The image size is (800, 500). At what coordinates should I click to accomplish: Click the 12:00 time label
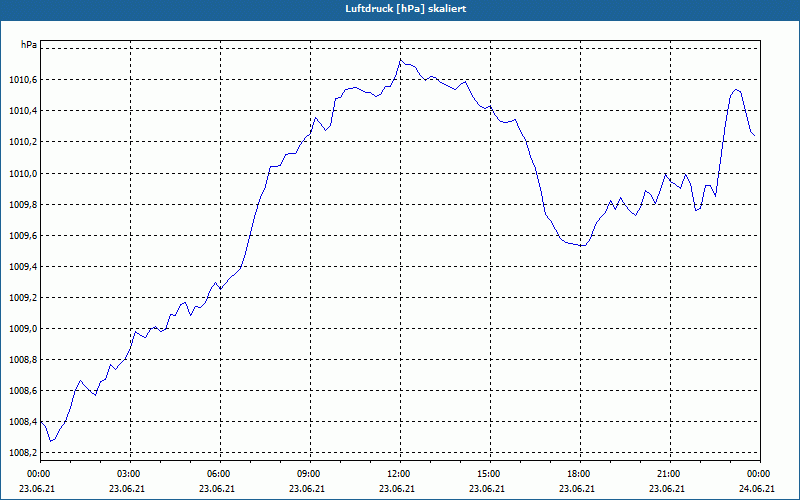[400, 474]
